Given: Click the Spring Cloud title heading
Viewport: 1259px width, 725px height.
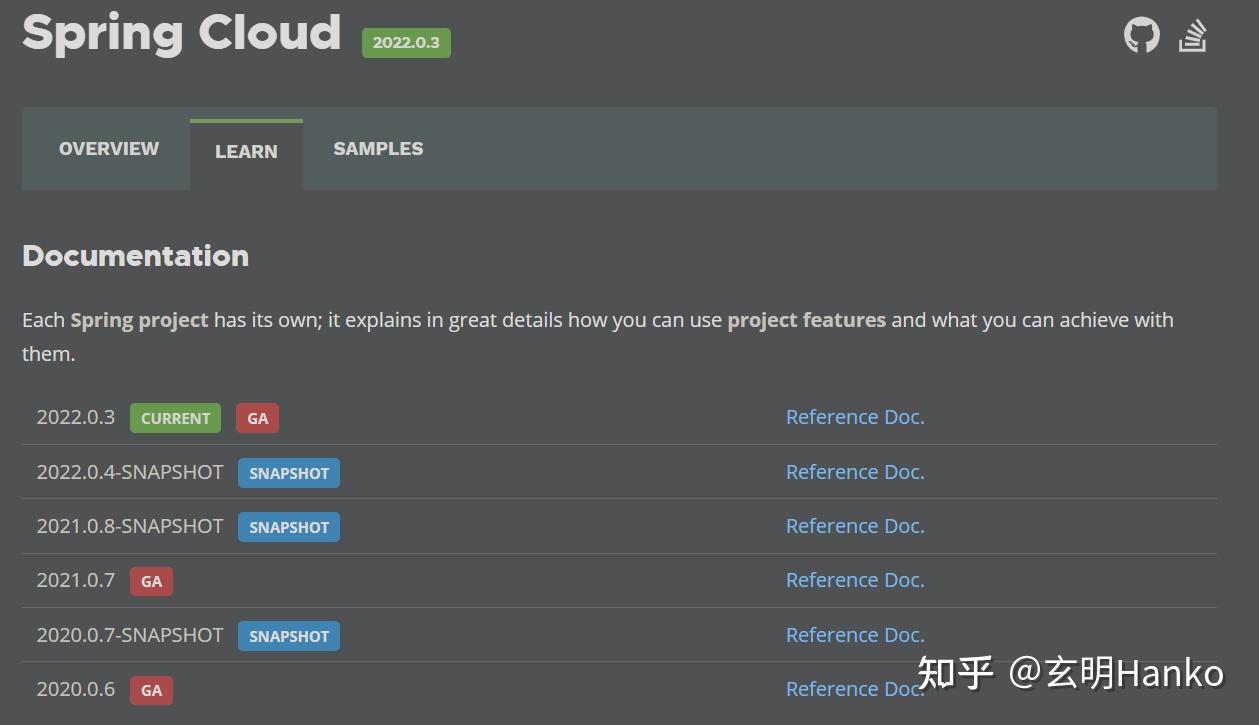Looking at the screenshot, I should pos(181,33).
